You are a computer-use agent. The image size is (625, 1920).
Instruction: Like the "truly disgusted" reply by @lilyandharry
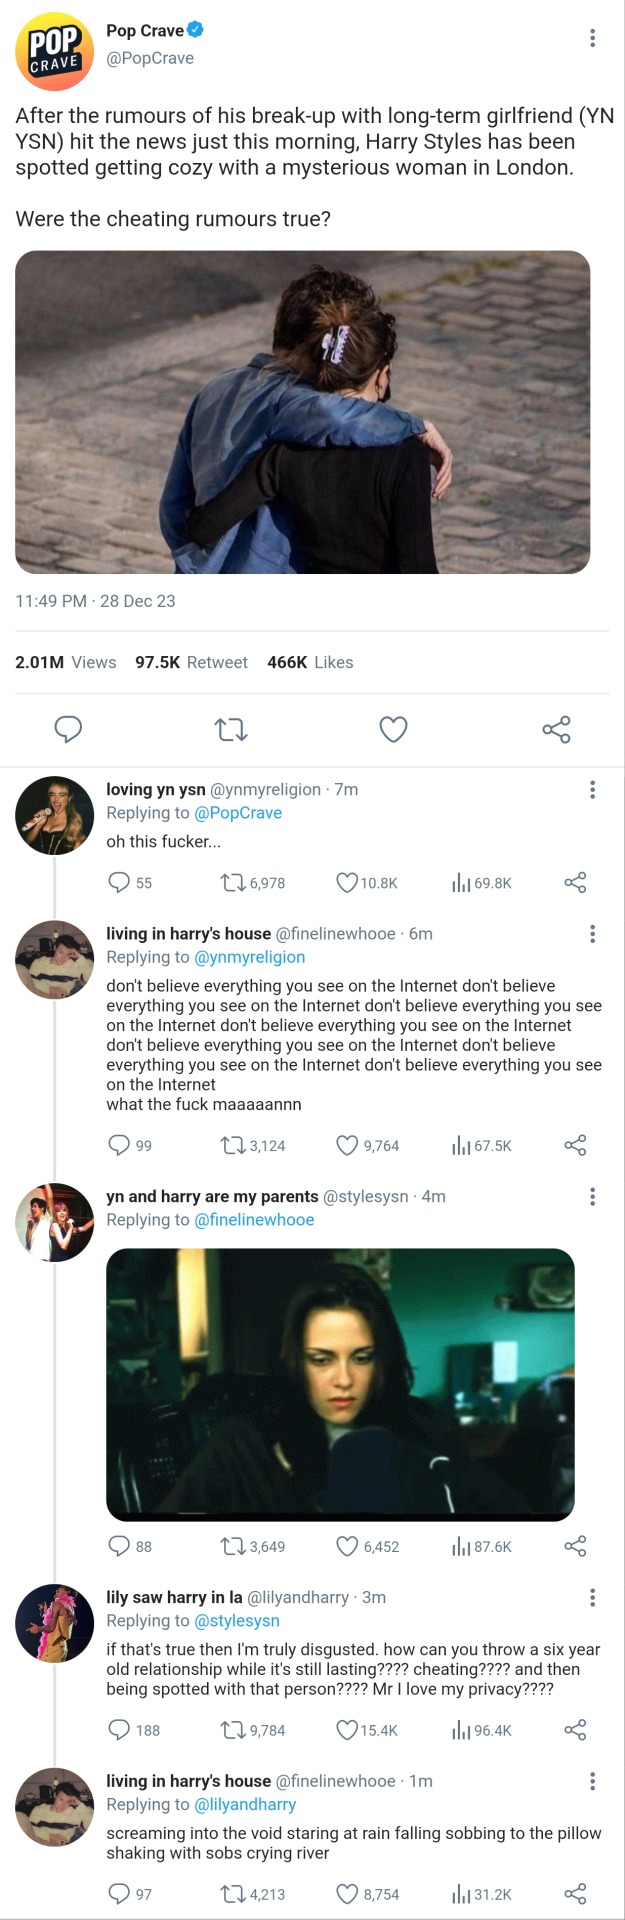pos(347,1730)
